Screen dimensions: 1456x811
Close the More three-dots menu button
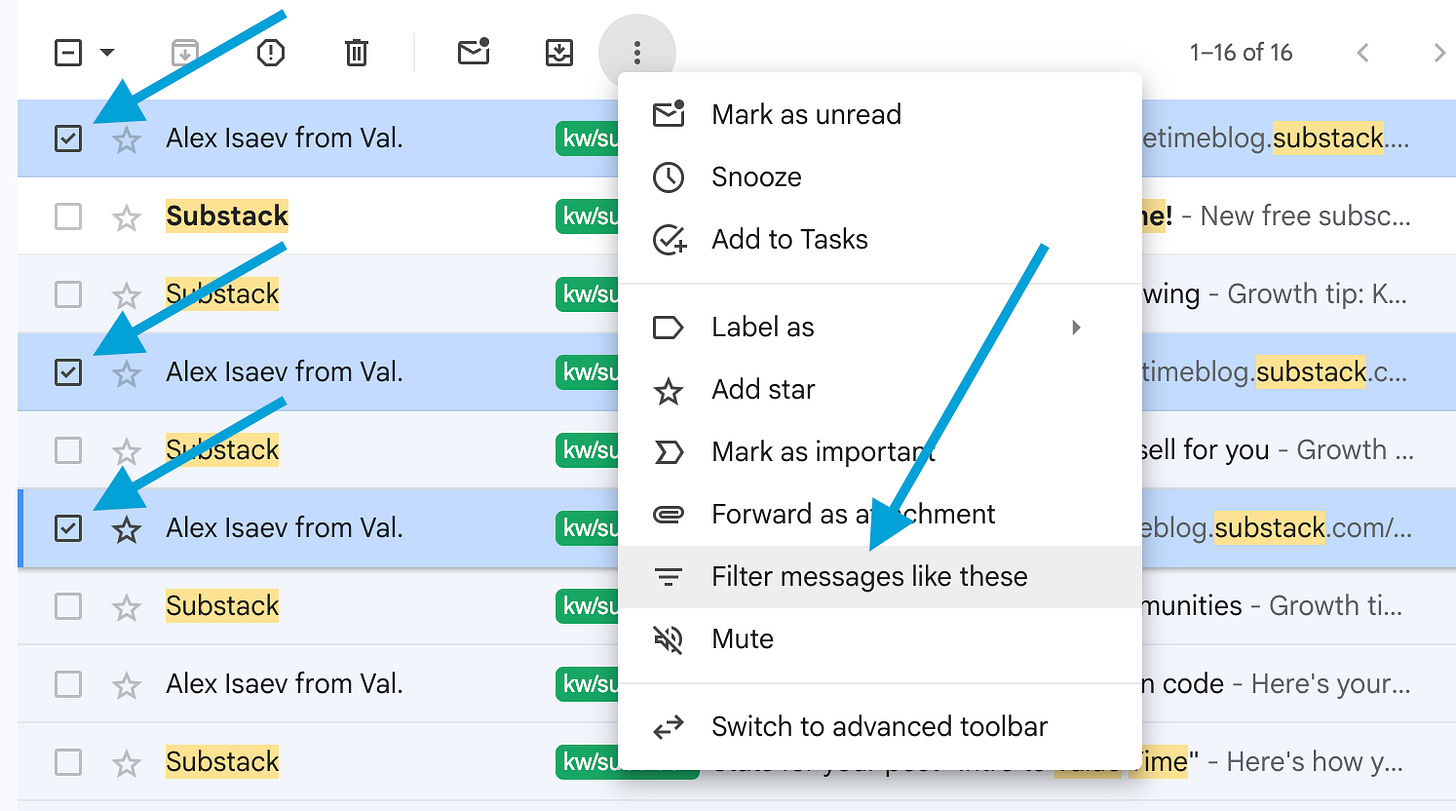[637, 52]
